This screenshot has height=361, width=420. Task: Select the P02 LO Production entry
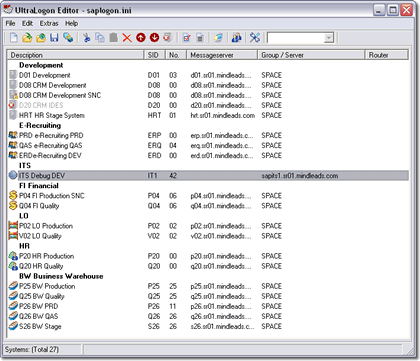click(x=46, y=226)
